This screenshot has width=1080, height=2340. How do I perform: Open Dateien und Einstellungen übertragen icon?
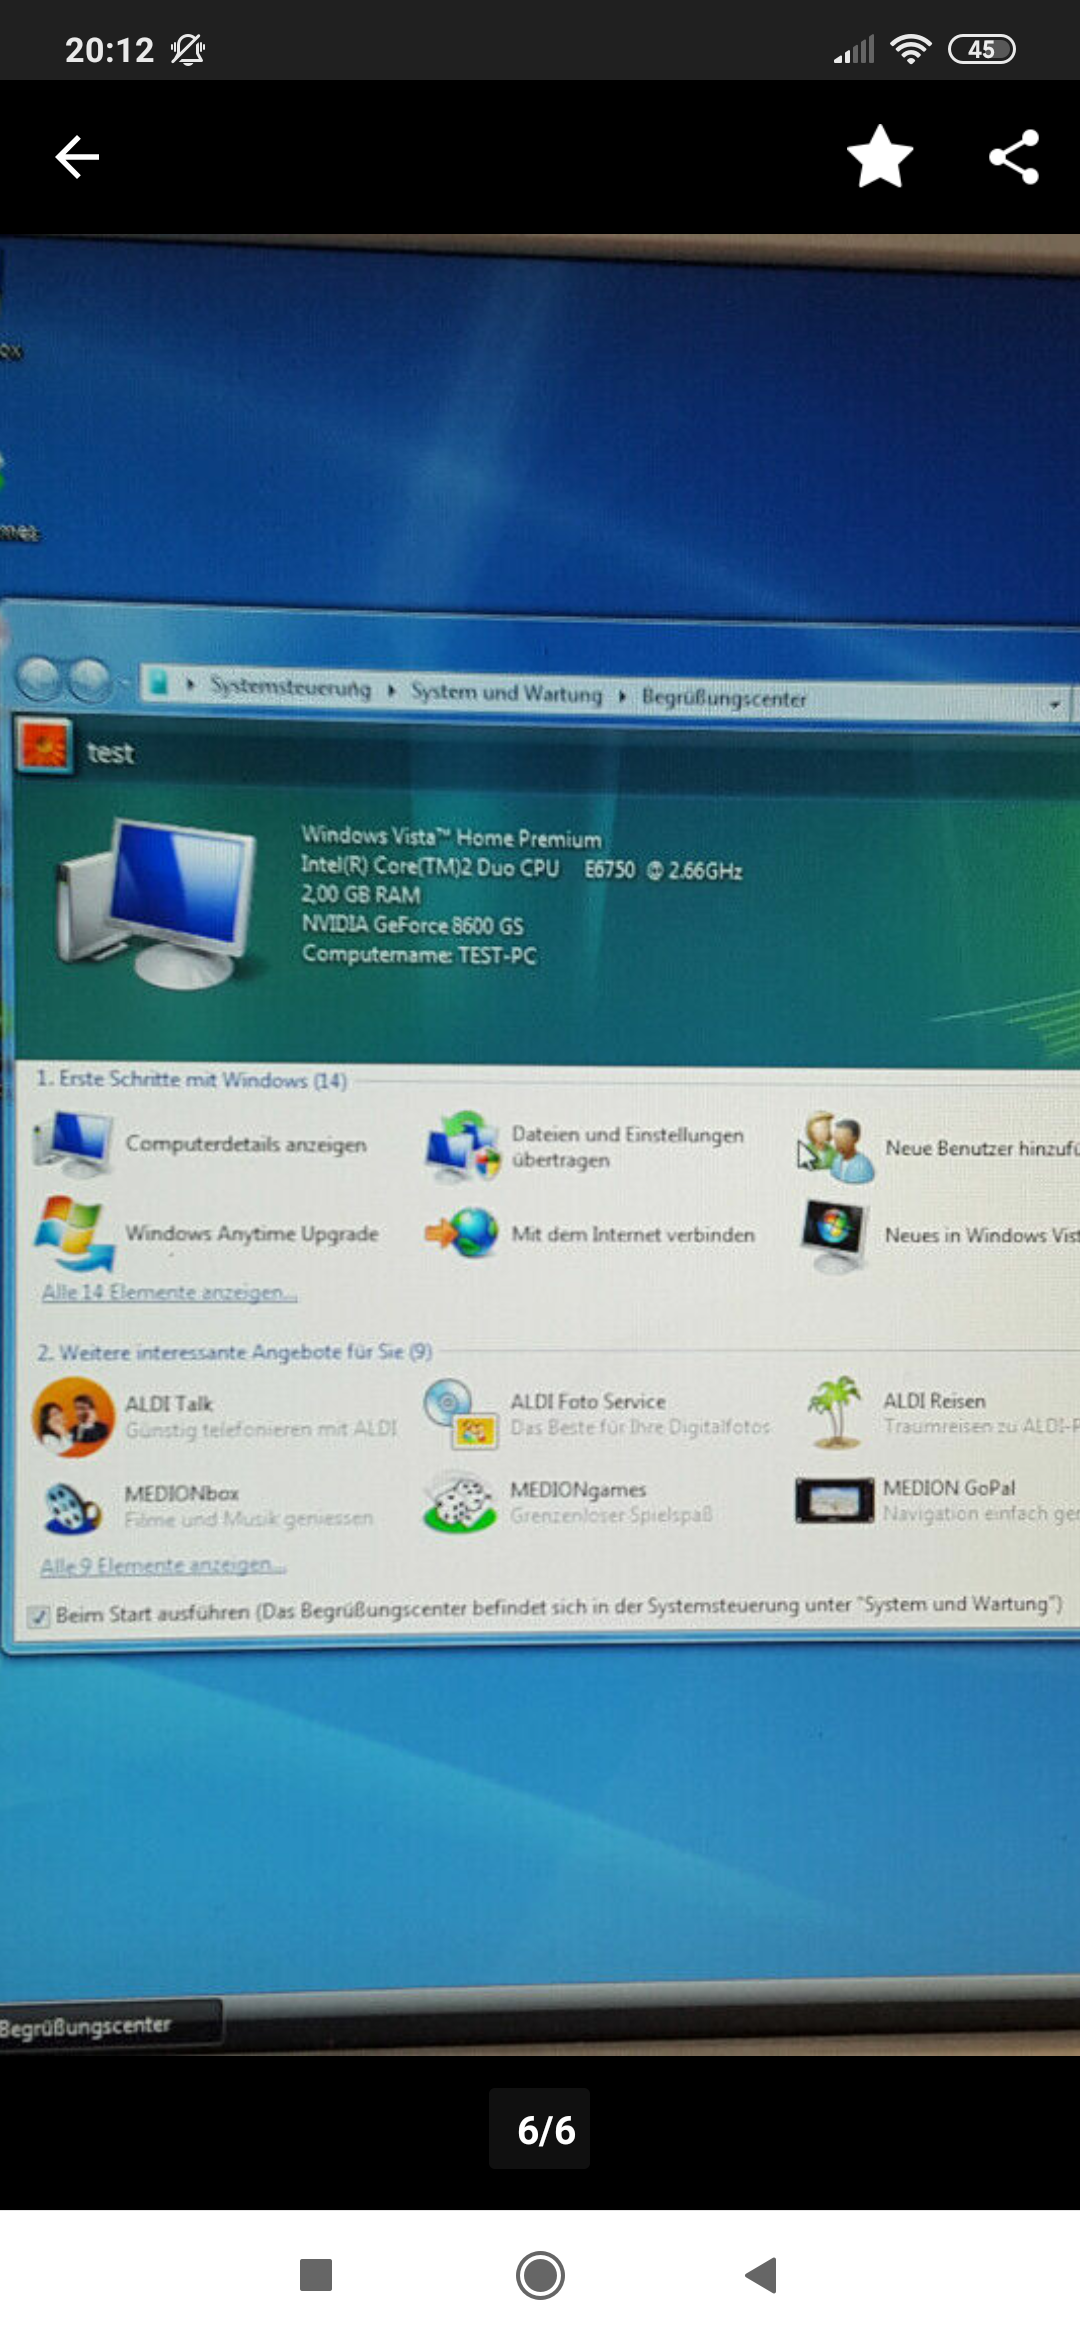click(x=462, y=1146)
